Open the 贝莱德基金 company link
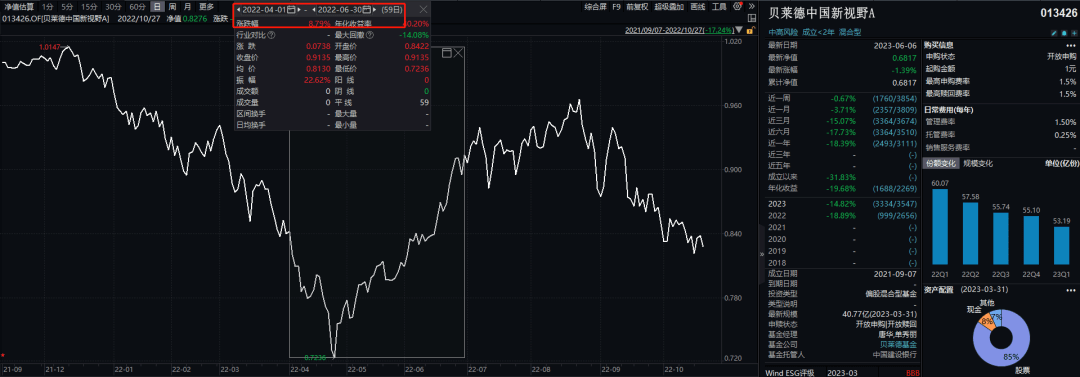 coord(899,344)
